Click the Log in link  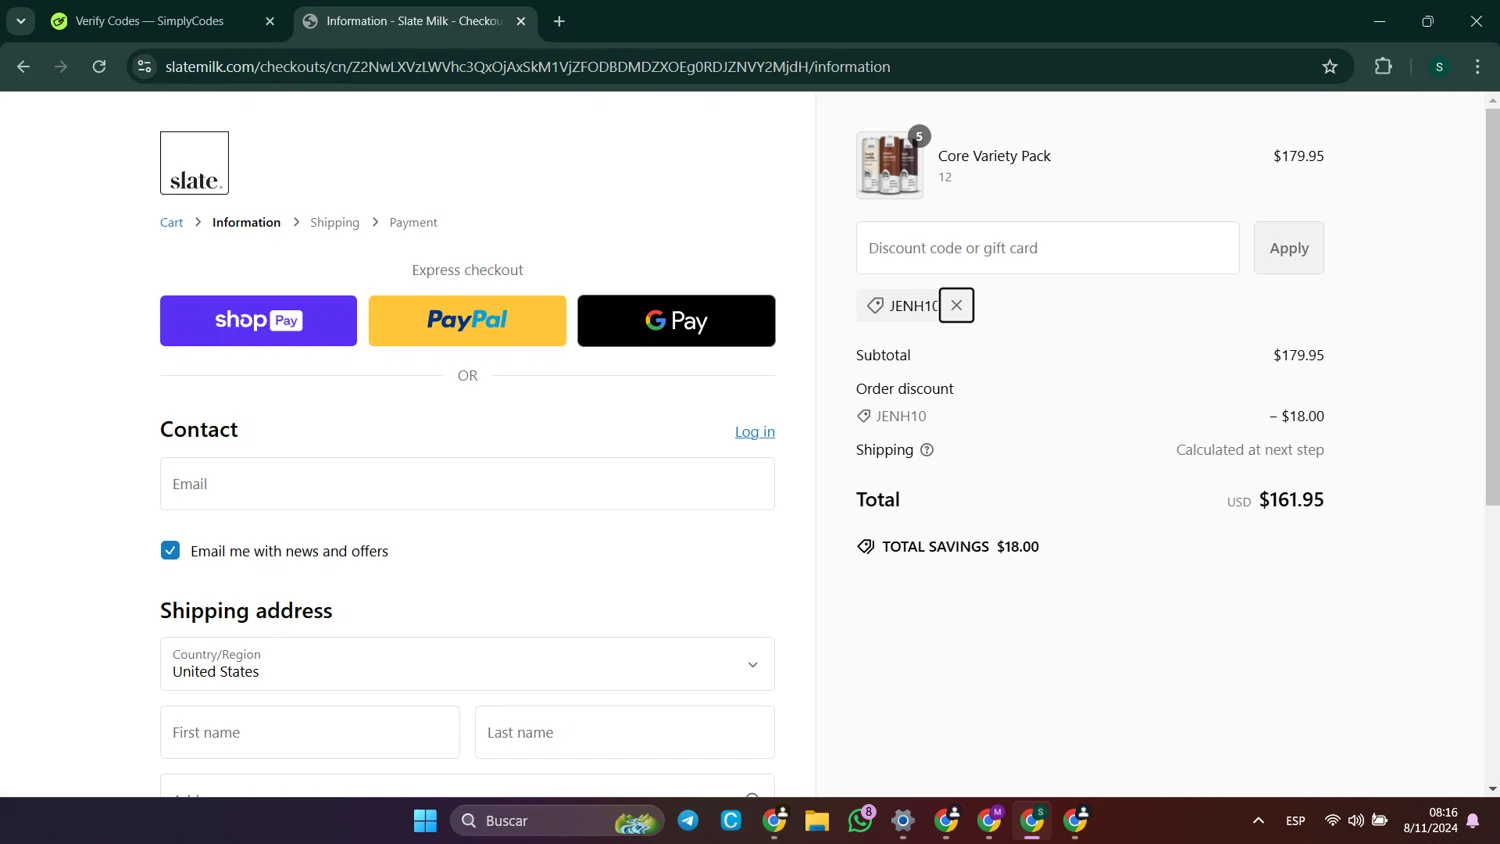(755, 432)
